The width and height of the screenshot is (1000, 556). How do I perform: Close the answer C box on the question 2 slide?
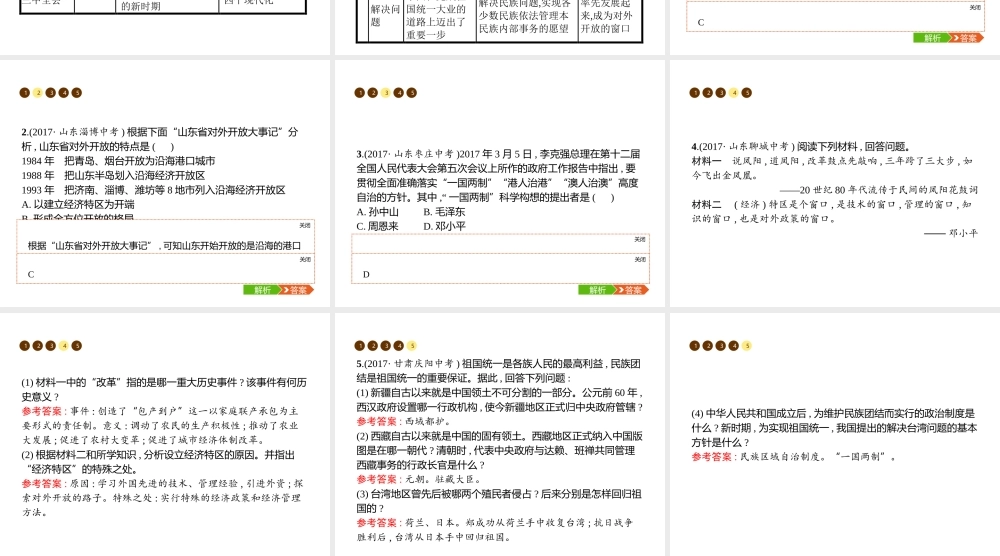pyautogui.click(x=305, y=260)
